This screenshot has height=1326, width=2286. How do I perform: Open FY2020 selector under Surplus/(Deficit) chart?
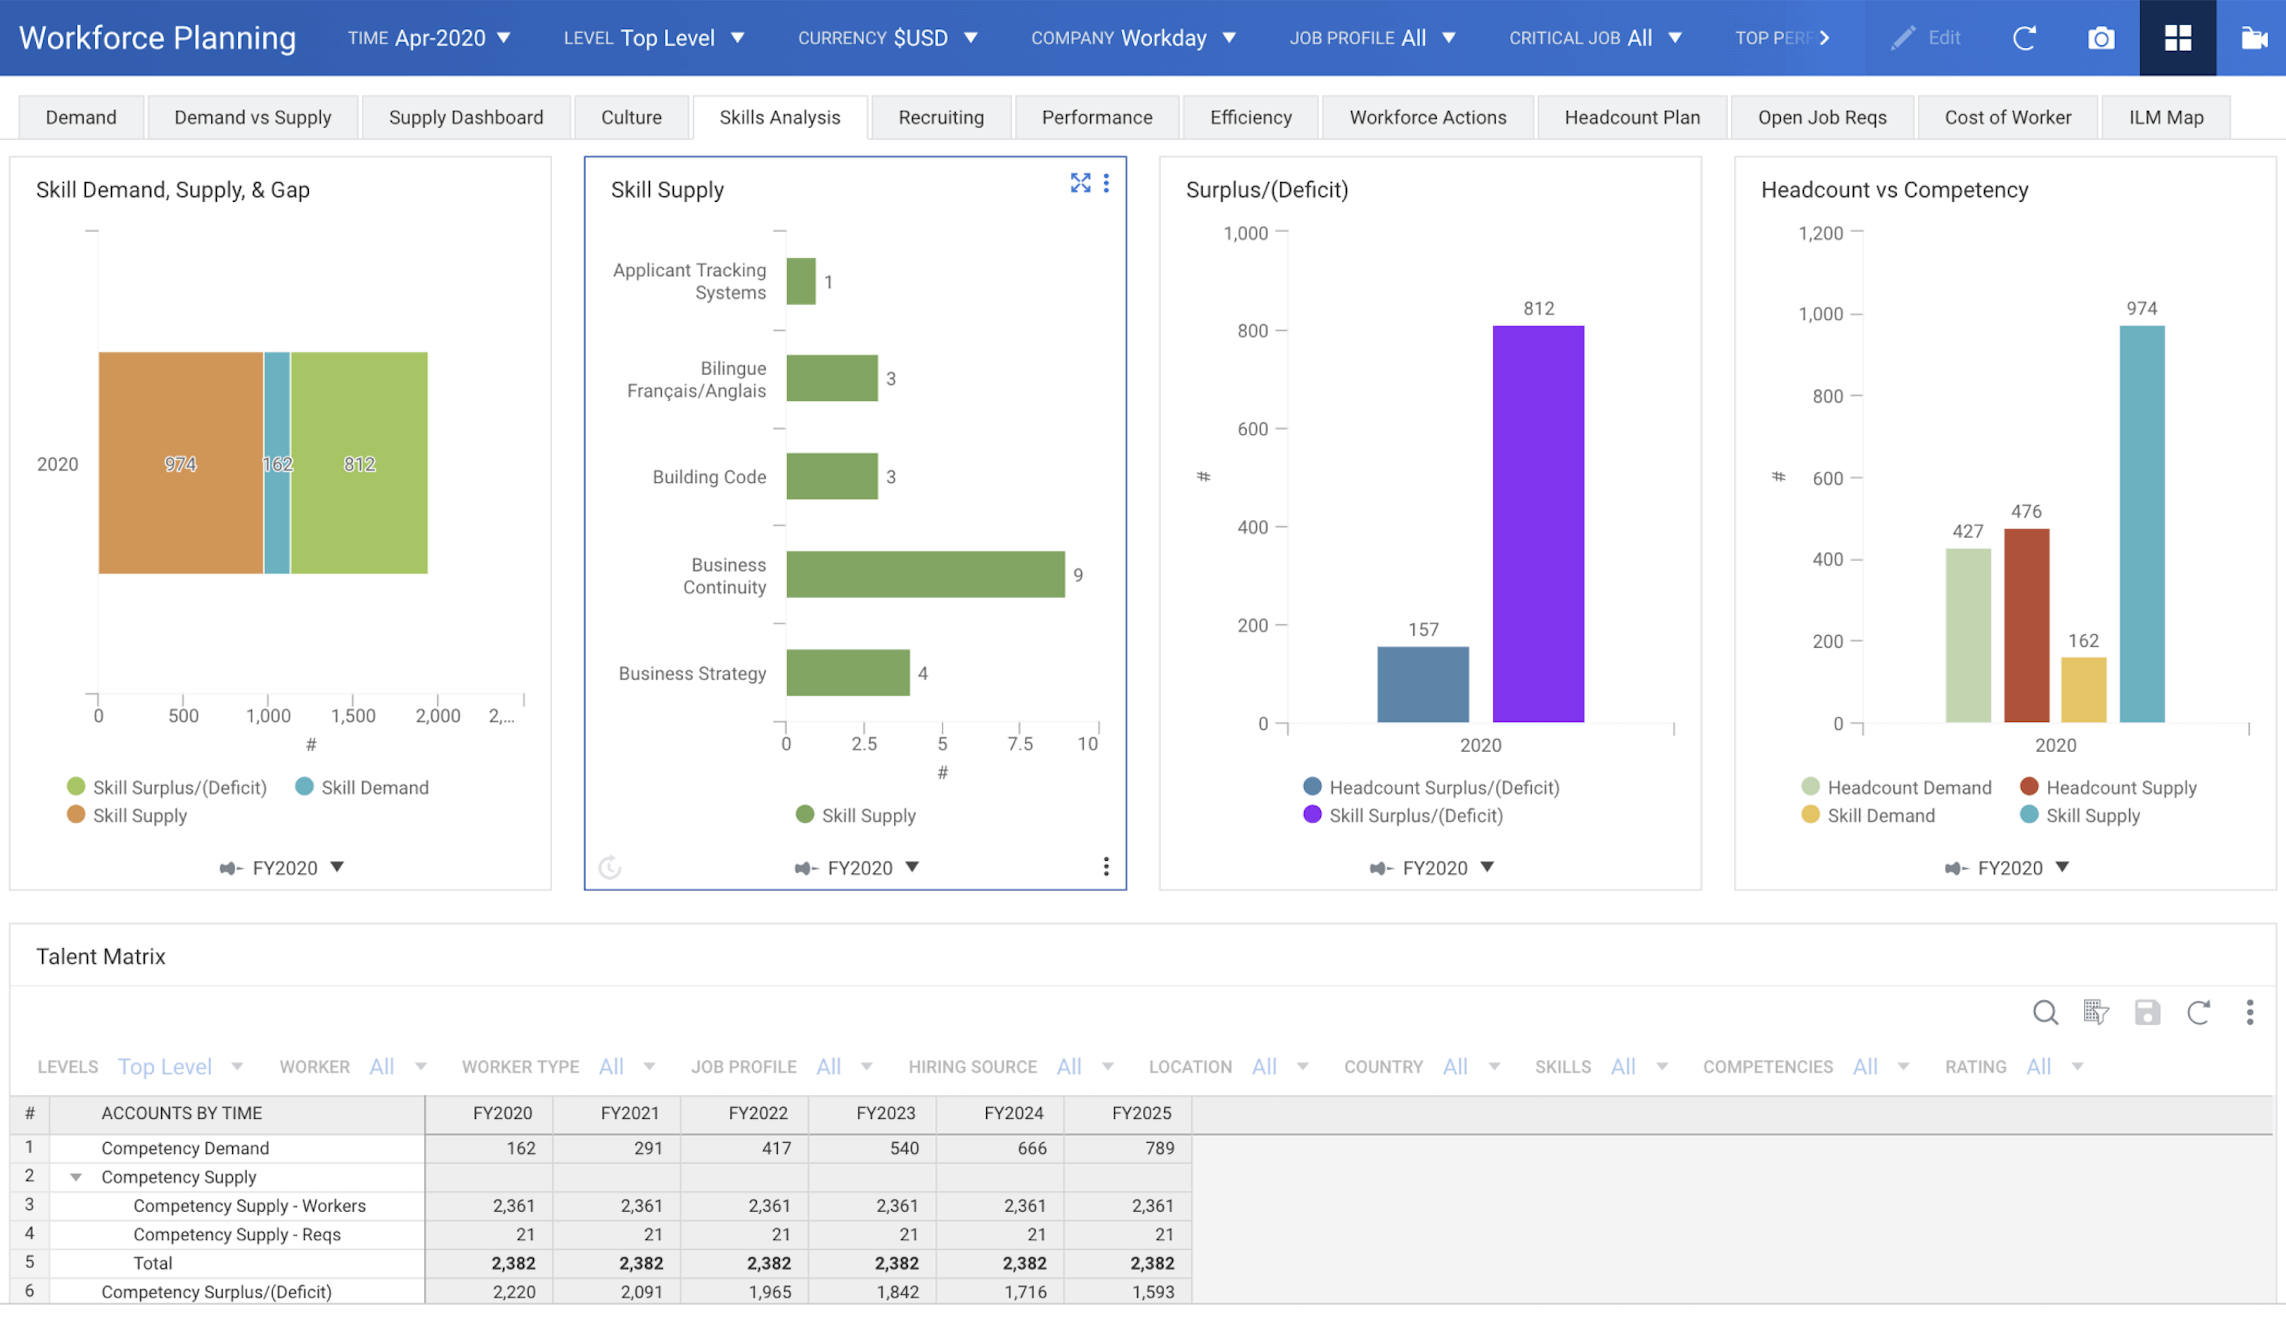click(1432, 867)
